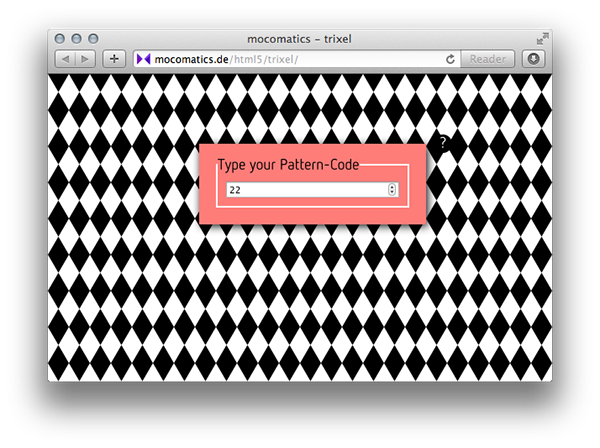The height and width of the screenshot is (448, 600).
Task: Open the question mark help button
Action: 443,143
